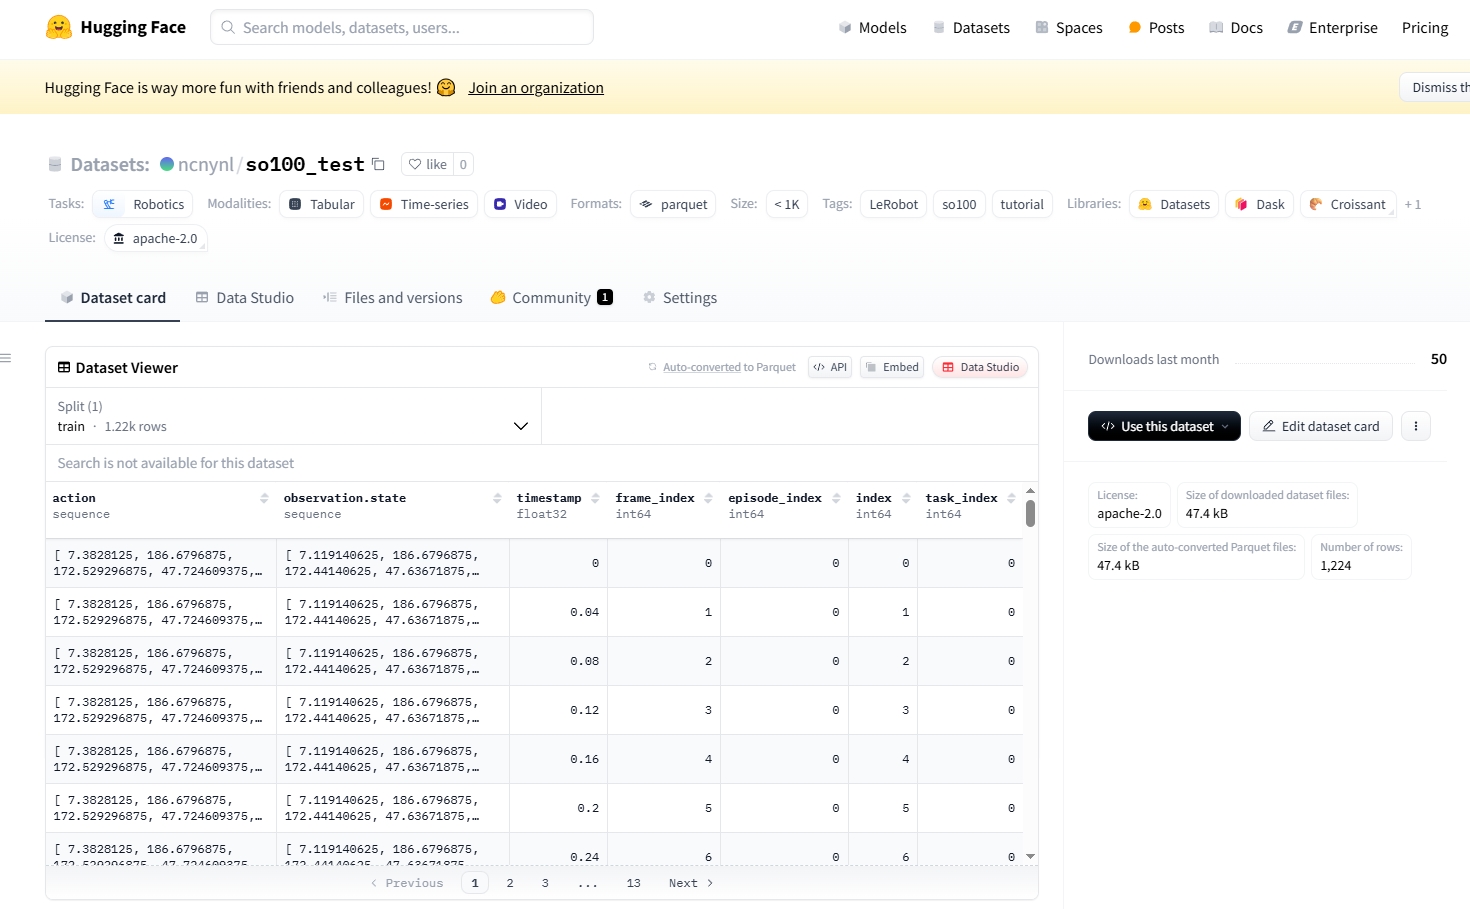Screen dimensions: 1470x909
Task: Go to the Next table page
Action: [691, 883]
